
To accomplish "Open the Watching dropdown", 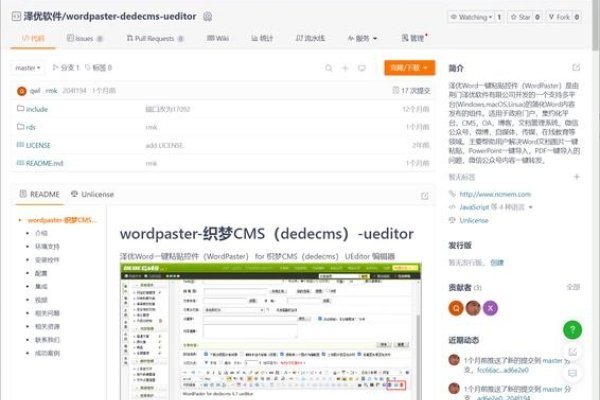I will [x=471, y=17].
